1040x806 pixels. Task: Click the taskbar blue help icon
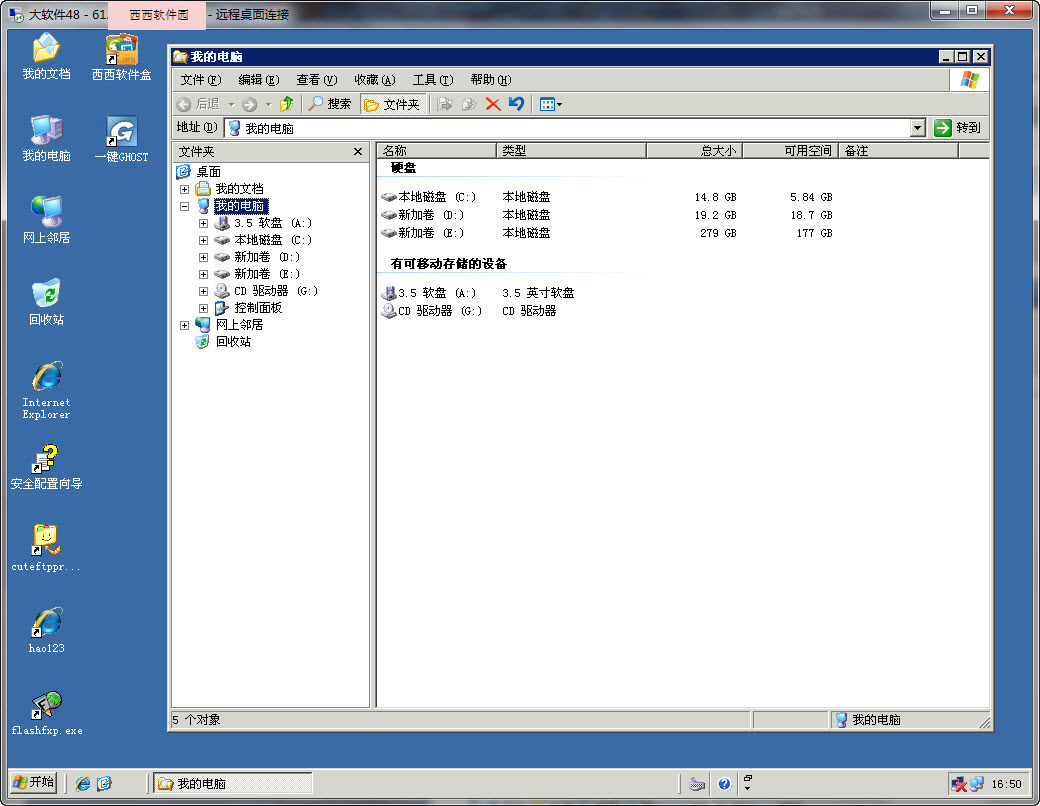tap(724, 784)
